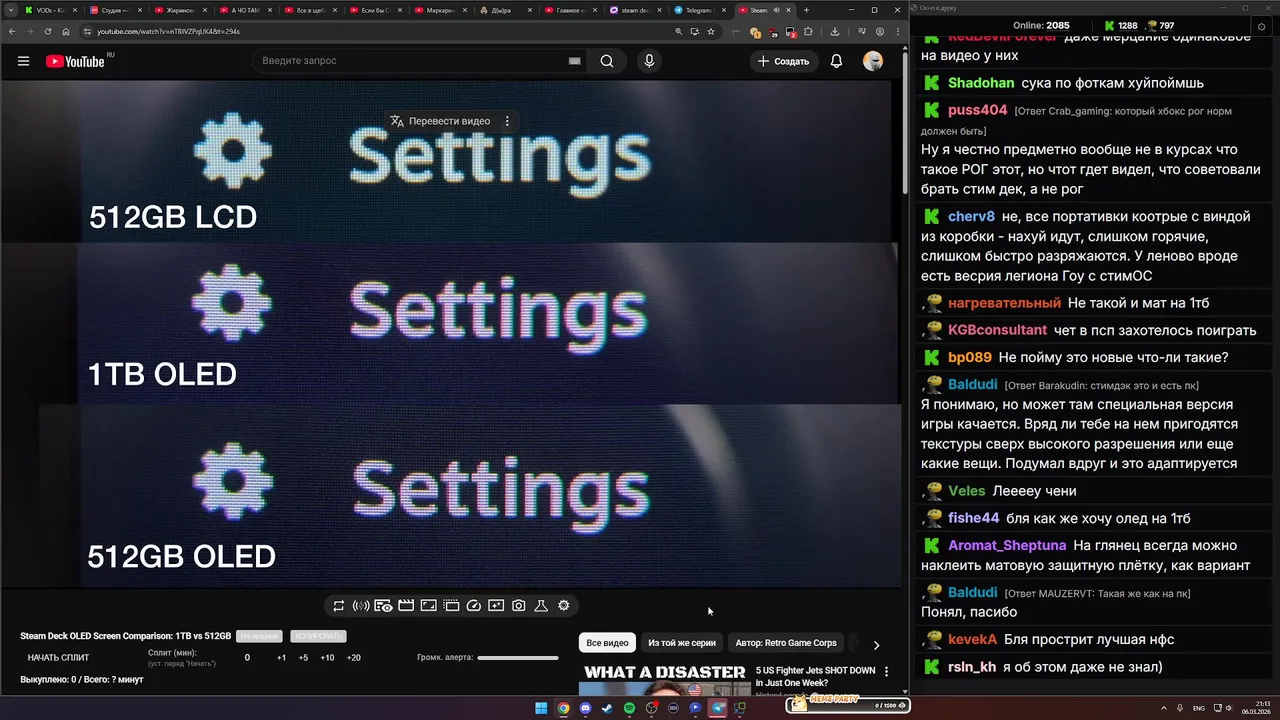Click the flask experiments icon in toolbar
Screen dimensions: 1280x720
pos(541,606)
